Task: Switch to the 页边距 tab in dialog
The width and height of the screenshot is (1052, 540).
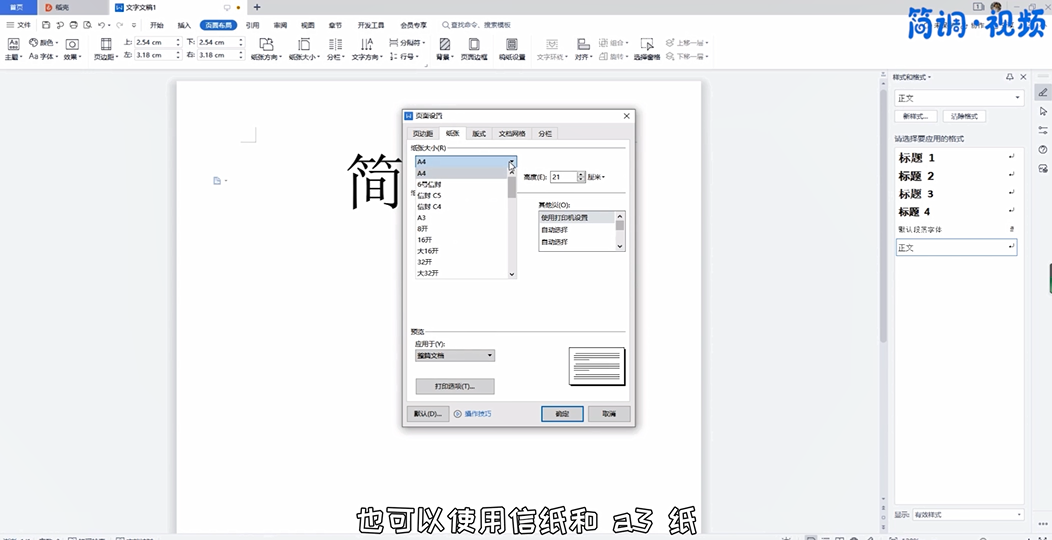Action: coord(423,133)
